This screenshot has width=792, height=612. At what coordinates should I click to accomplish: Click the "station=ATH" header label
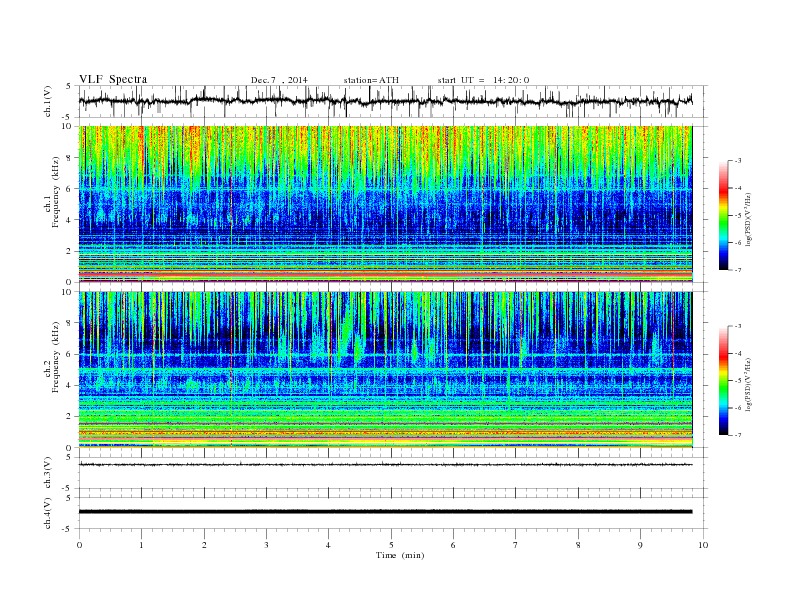click(371, 80)
